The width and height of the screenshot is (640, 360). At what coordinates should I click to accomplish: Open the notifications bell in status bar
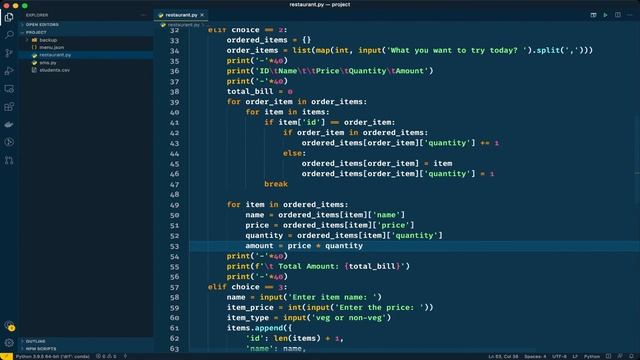(x=631, y=356)
